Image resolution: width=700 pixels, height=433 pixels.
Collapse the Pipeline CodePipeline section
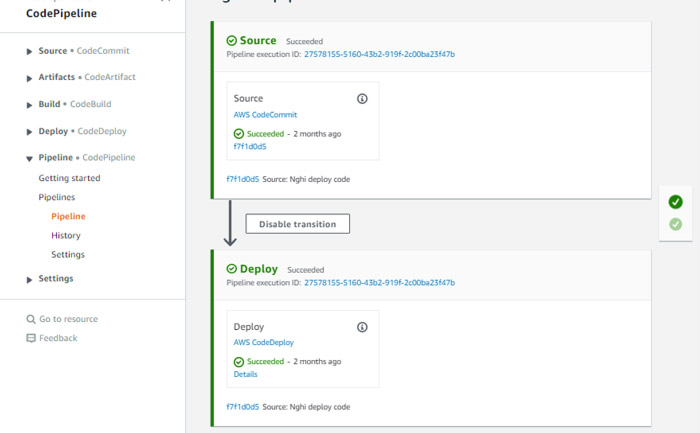pos(29,158)
